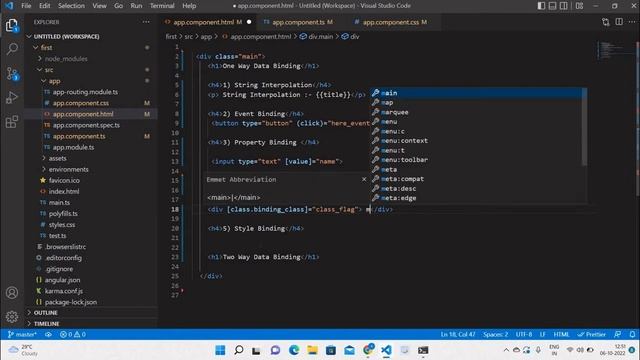640x360 pixels.
Task: Open index.html in explorer
Action: [x=64, y=191]
